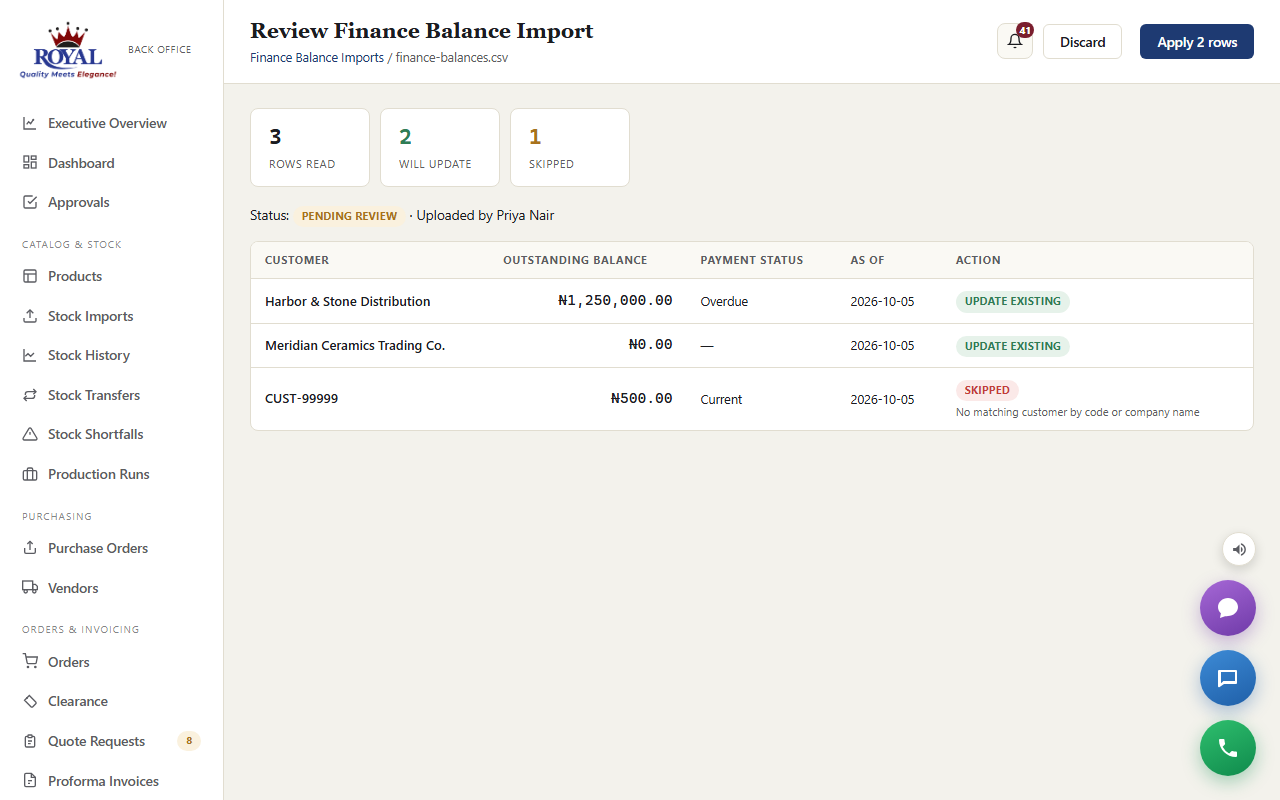1280x800 pixels.
Task: Click the Stock Transfers arrows icon
Action: coord(30,395)
